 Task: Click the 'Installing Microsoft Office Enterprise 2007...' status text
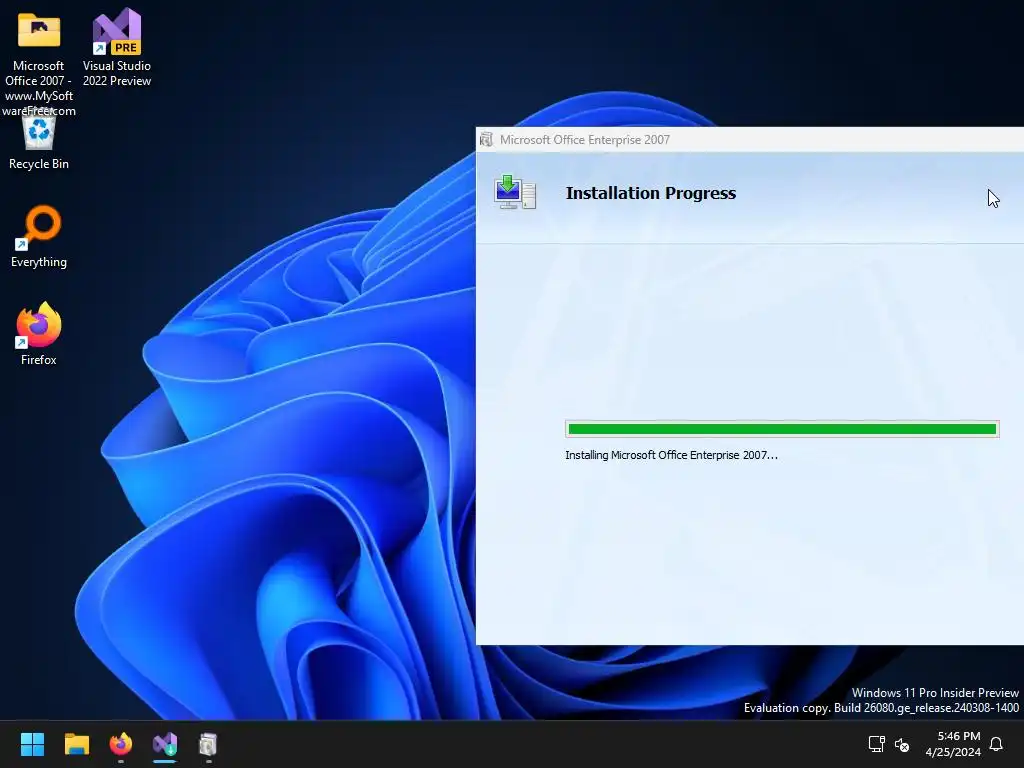click(x=671, y=455)
